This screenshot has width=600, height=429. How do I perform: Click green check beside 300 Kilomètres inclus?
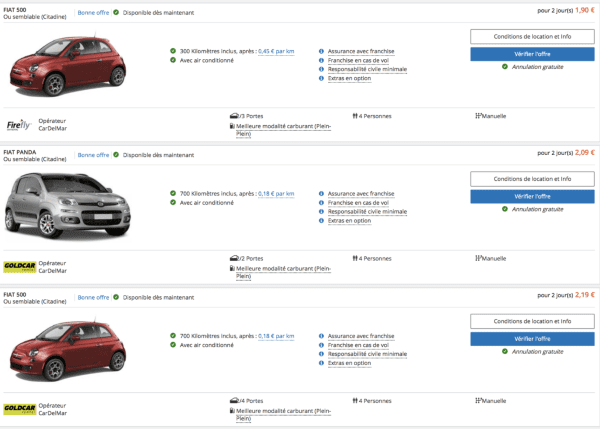[173, 51]
